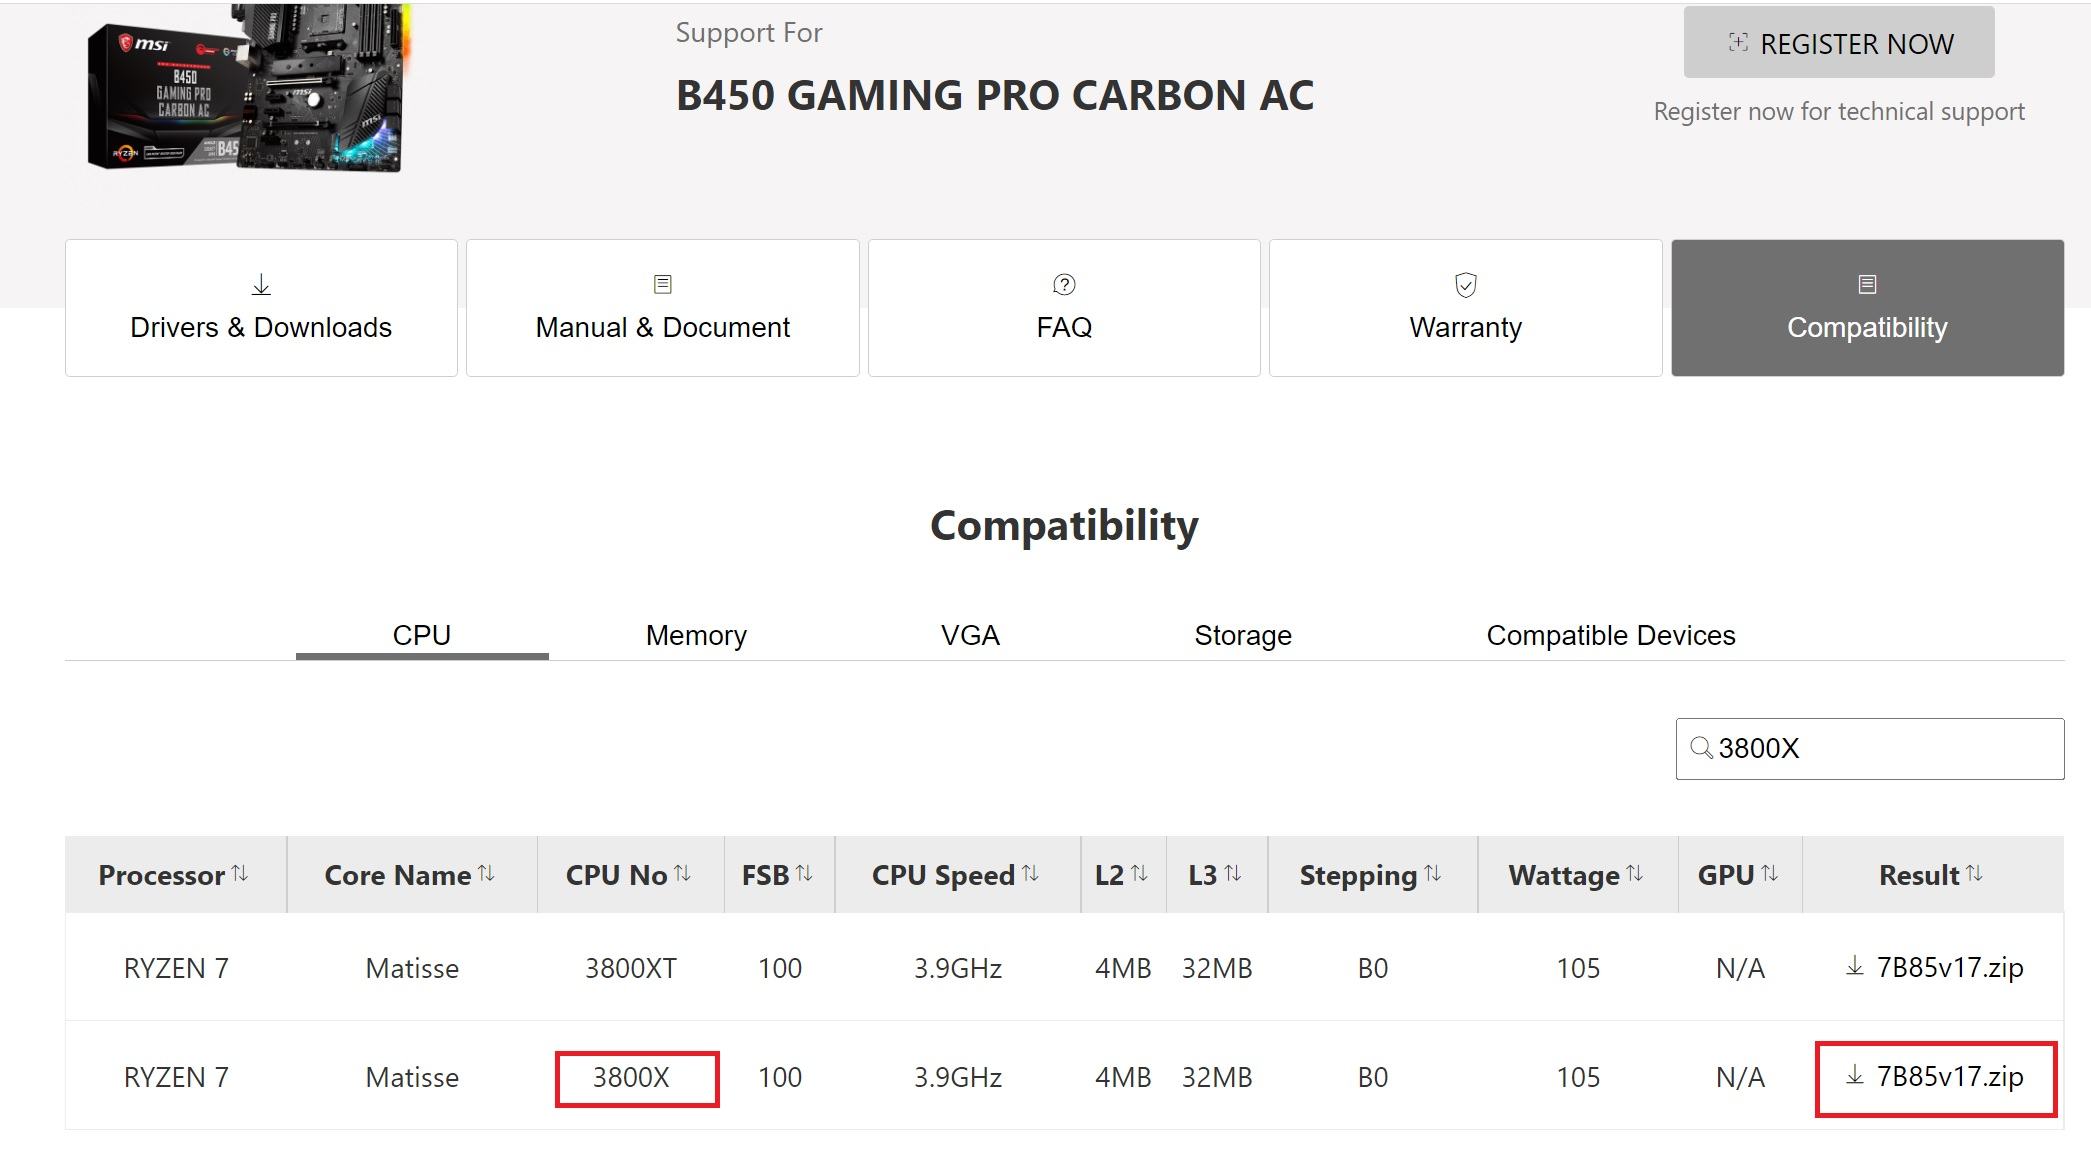This screenshot has height=1157, width=2091.
Task: Click the CPU Speed sort icon
Action: 1030,874
